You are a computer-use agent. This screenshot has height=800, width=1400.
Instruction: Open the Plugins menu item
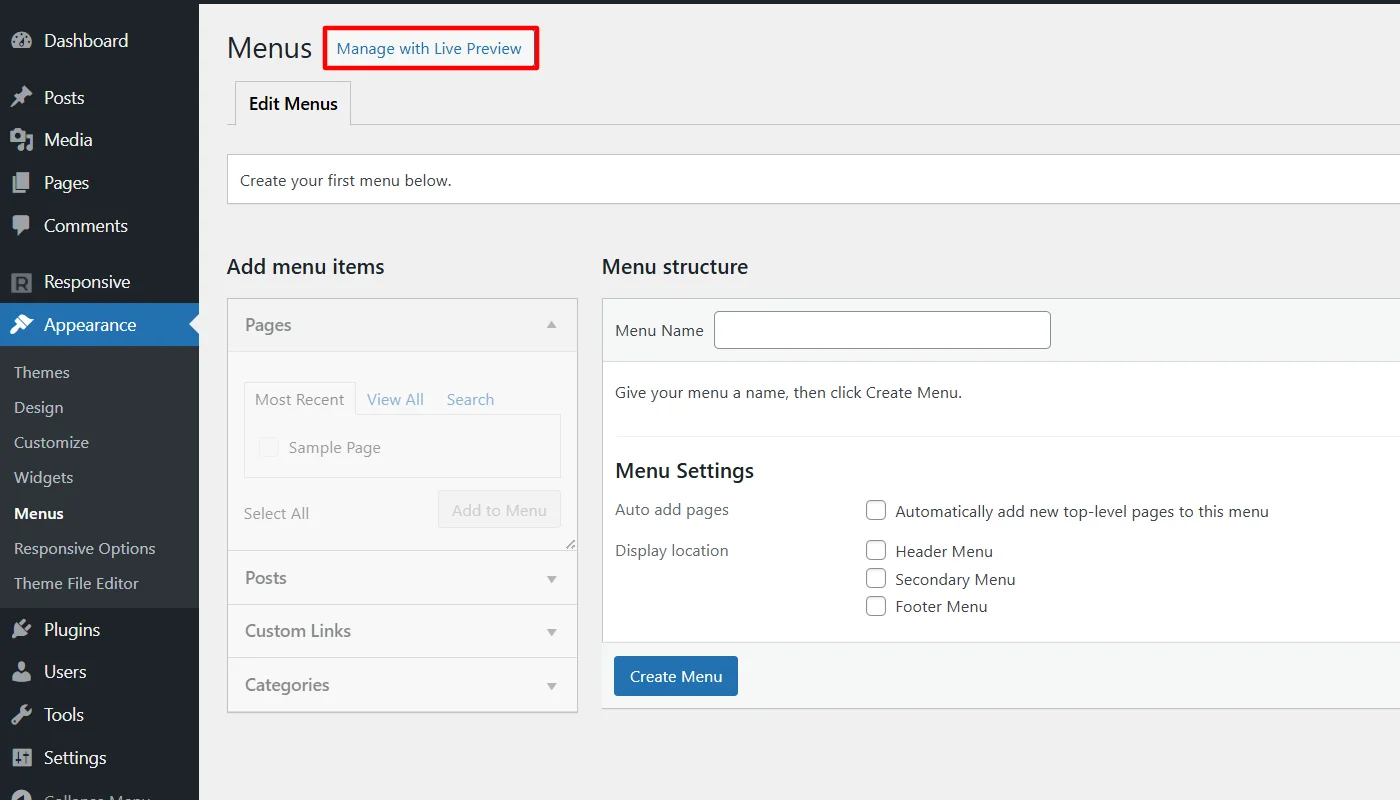(99, 630)
